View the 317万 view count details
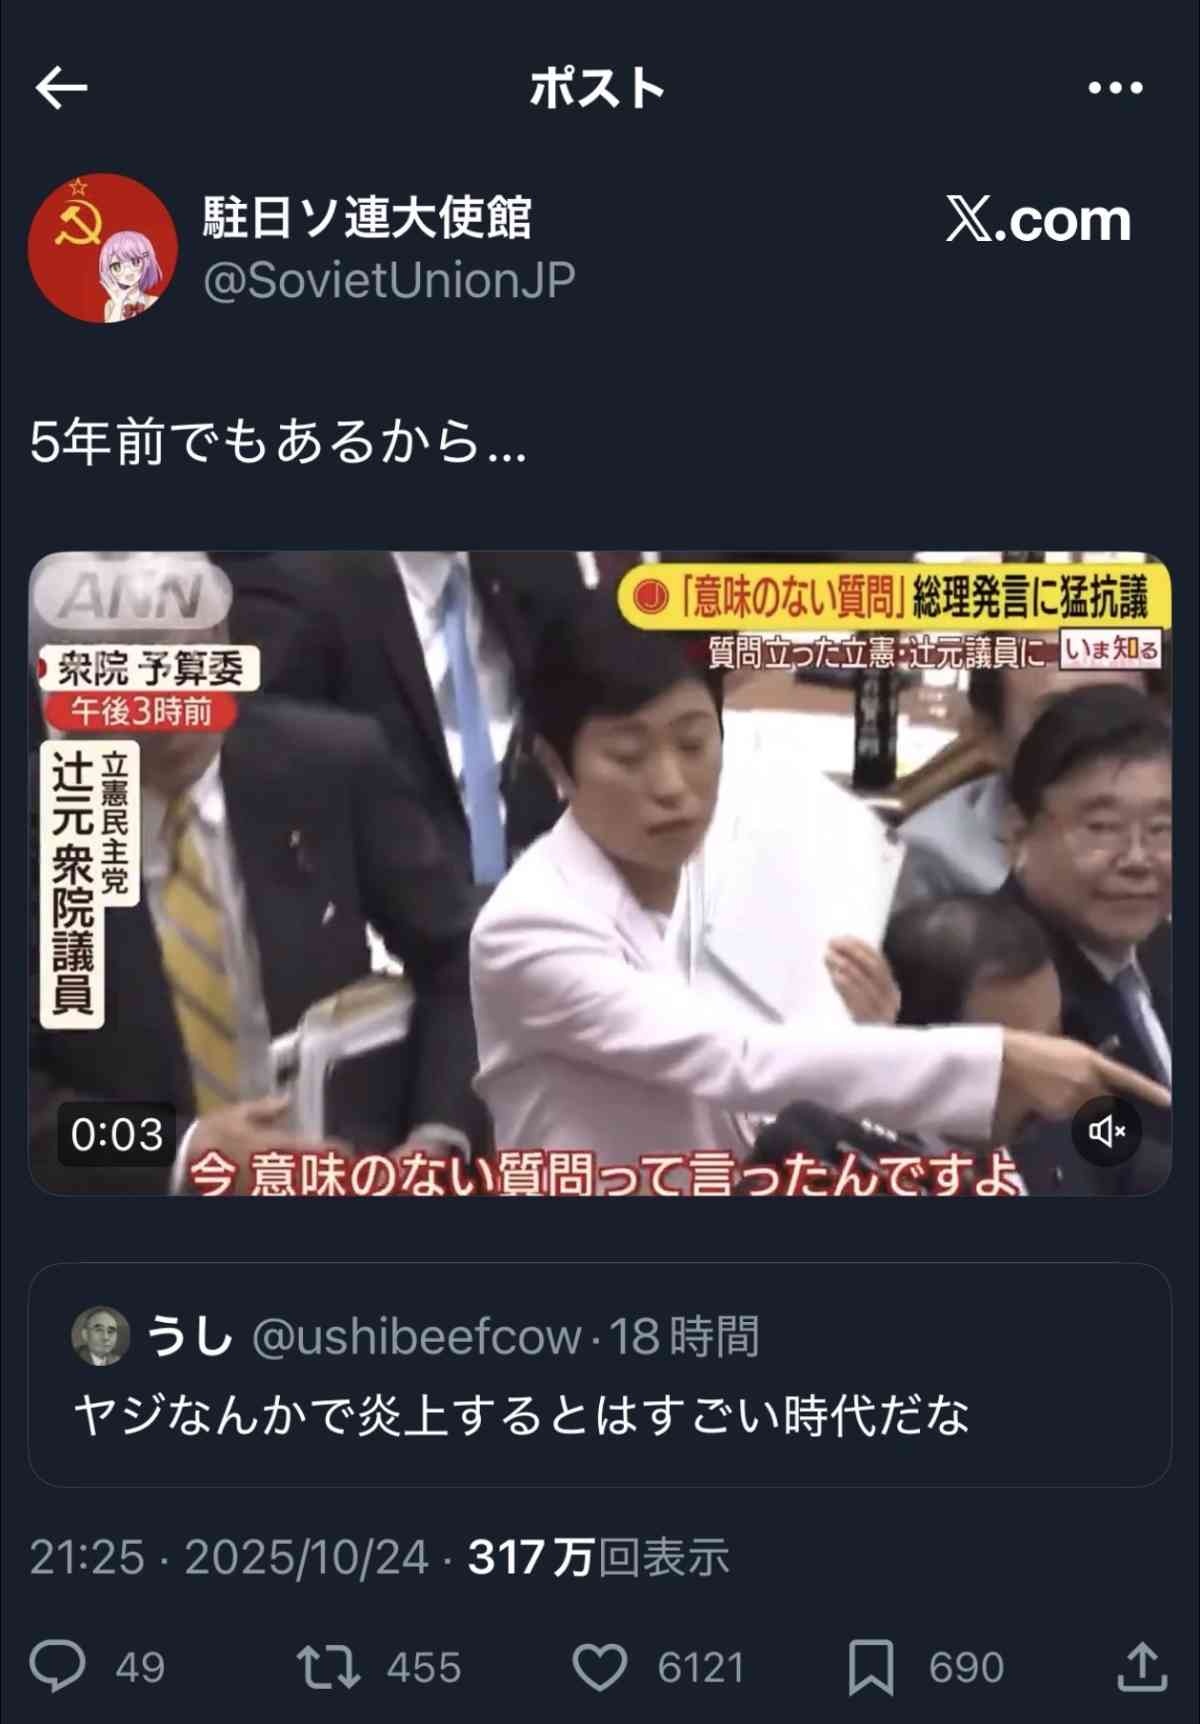The image size is (1200, 1724). click(x=598, y=1558)
